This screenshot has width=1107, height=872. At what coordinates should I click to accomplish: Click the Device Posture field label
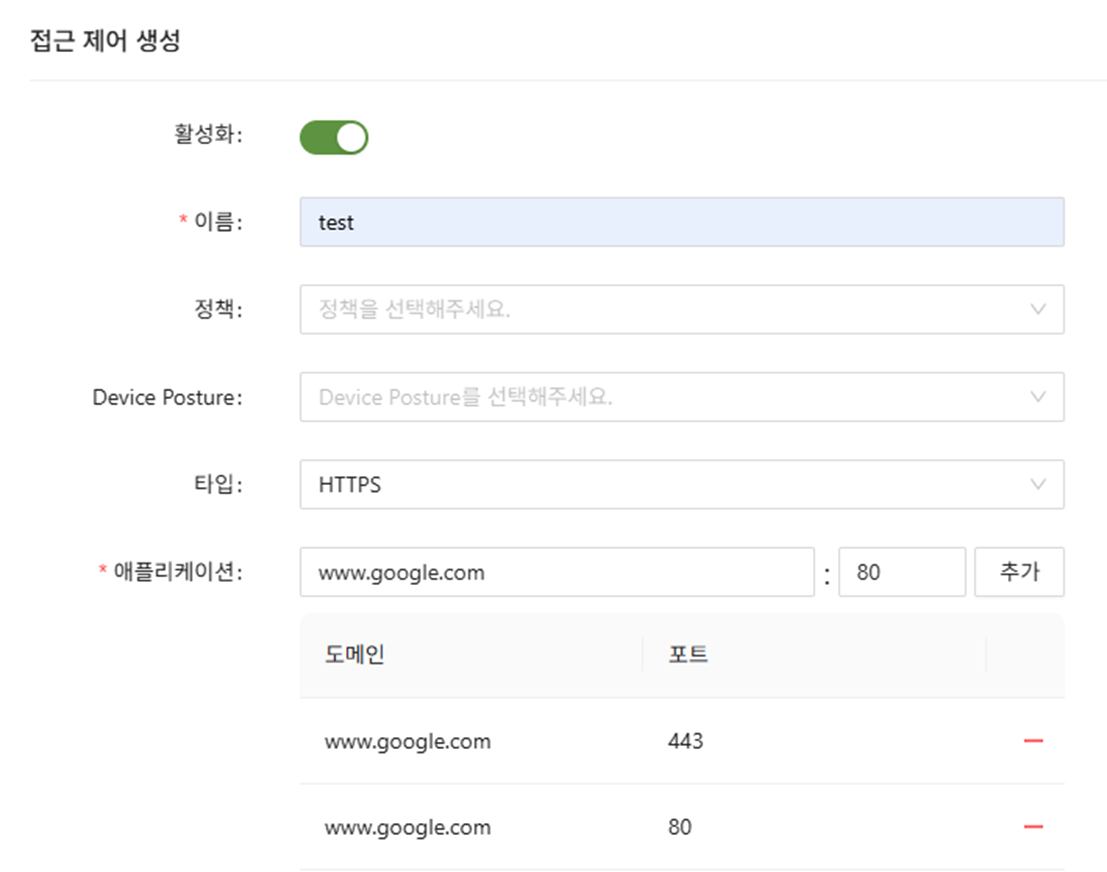tap(167, 398)
